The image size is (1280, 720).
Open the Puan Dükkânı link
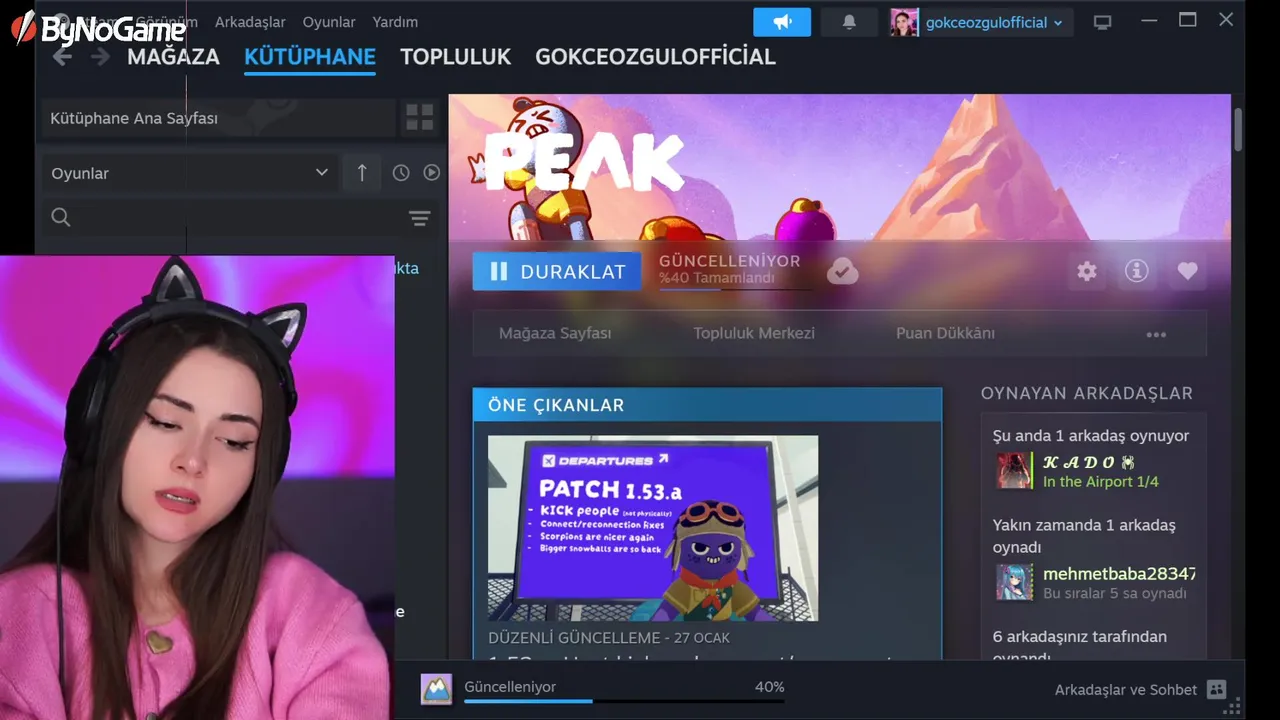[x=945, y=333]
